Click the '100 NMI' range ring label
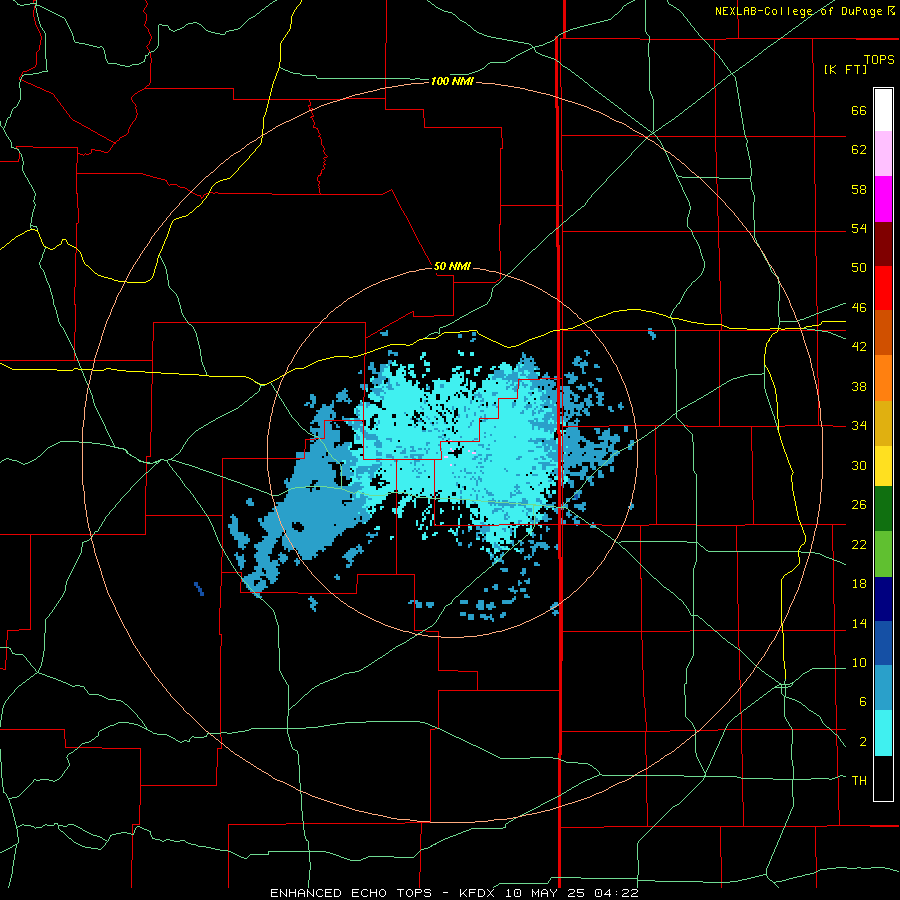 click(x=452, y=82)
